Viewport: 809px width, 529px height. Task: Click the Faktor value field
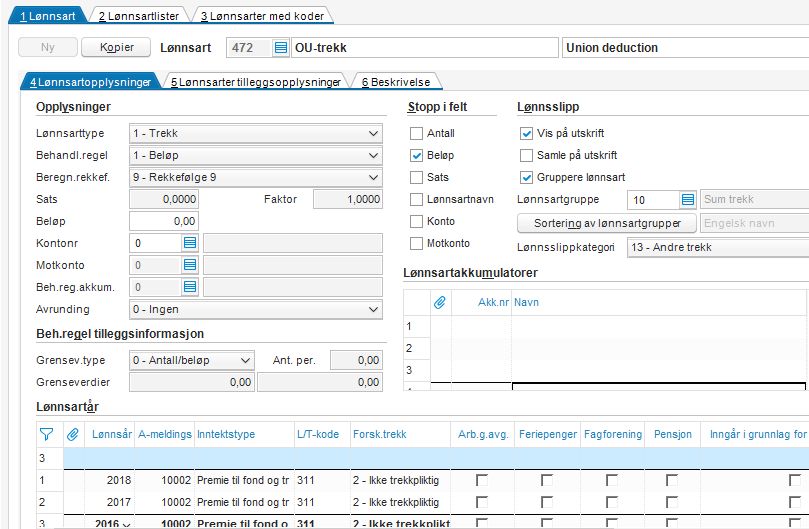(x=348, y=199)
